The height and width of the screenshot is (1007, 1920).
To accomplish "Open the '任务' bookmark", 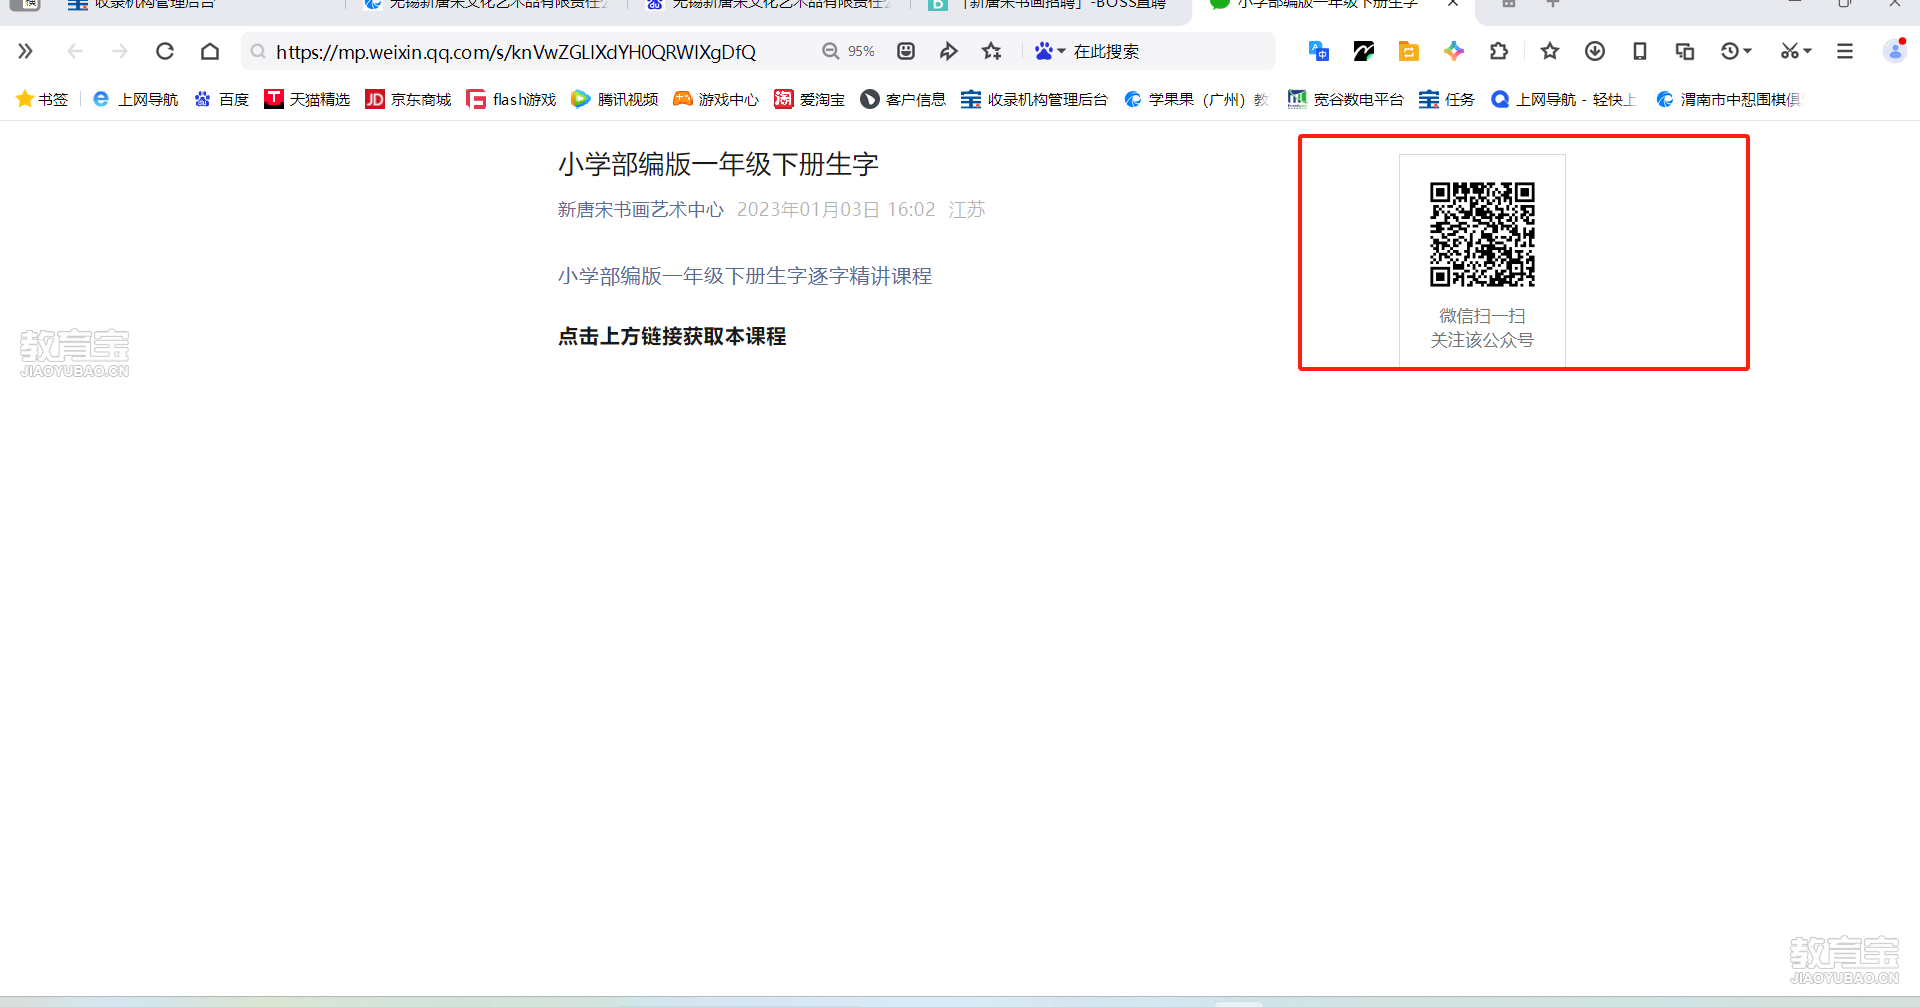I will [1447, 99].
